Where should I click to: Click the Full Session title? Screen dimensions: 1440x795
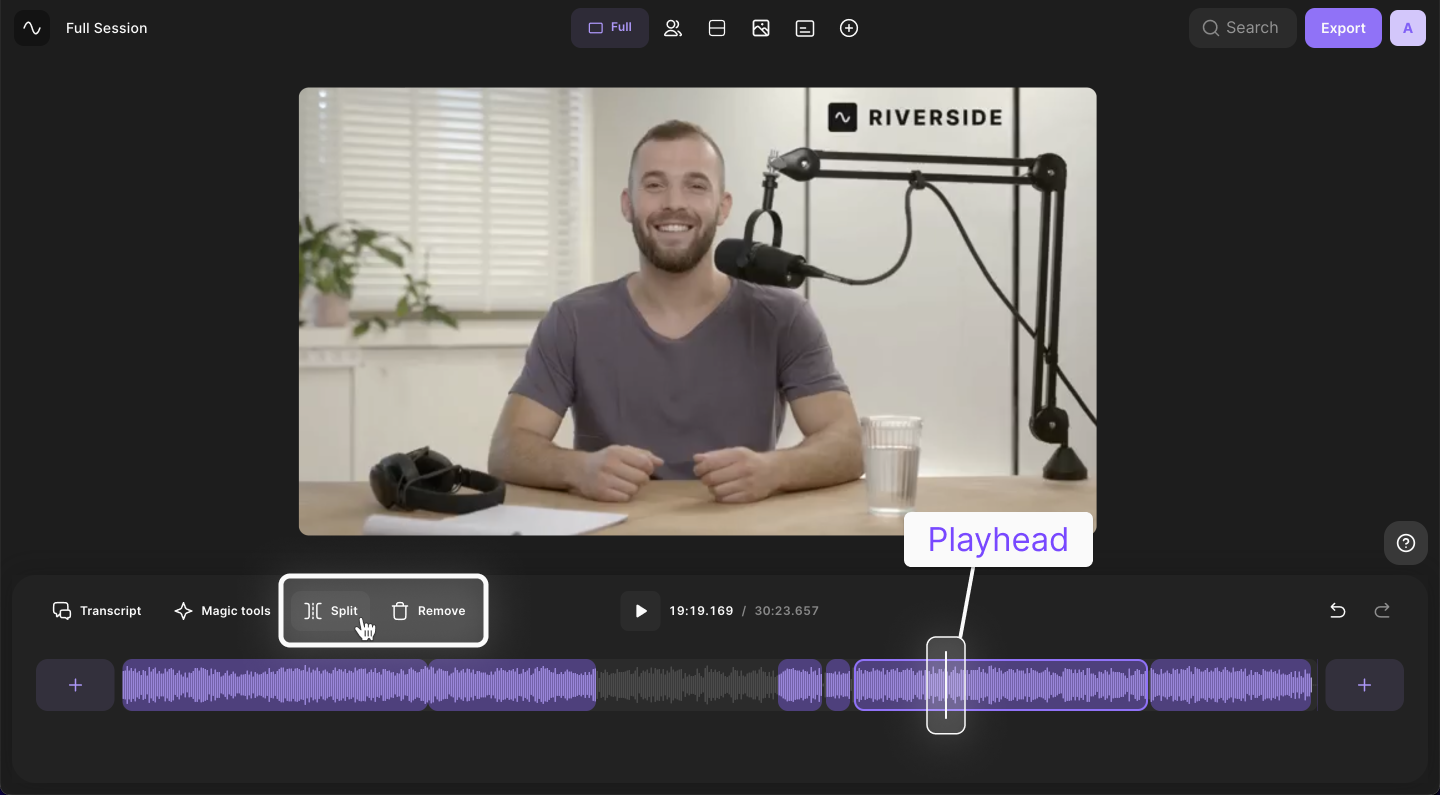coord(107,28)
